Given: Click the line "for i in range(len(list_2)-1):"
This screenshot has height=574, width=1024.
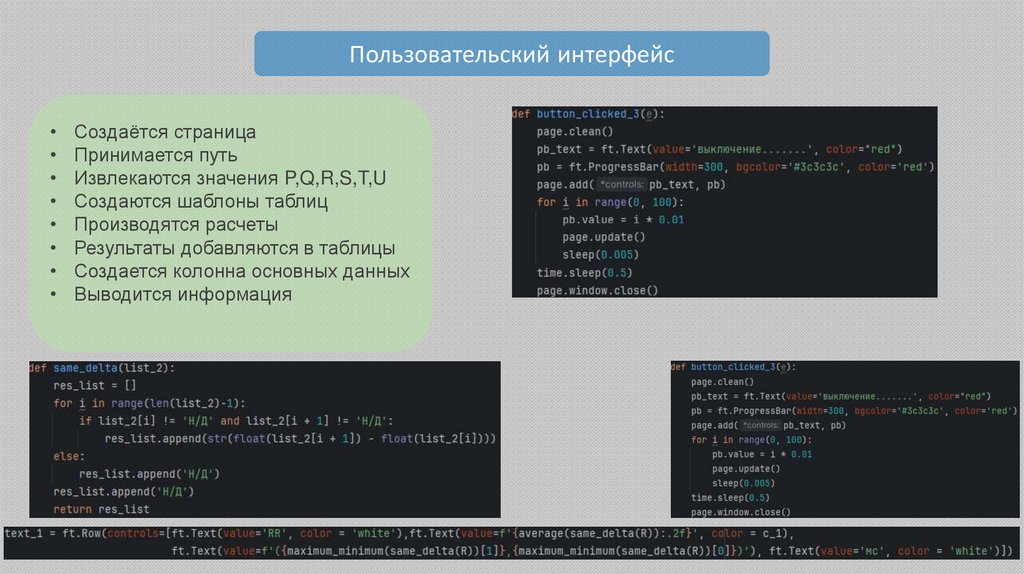Looking at the screenshot, I should [150, 404].
